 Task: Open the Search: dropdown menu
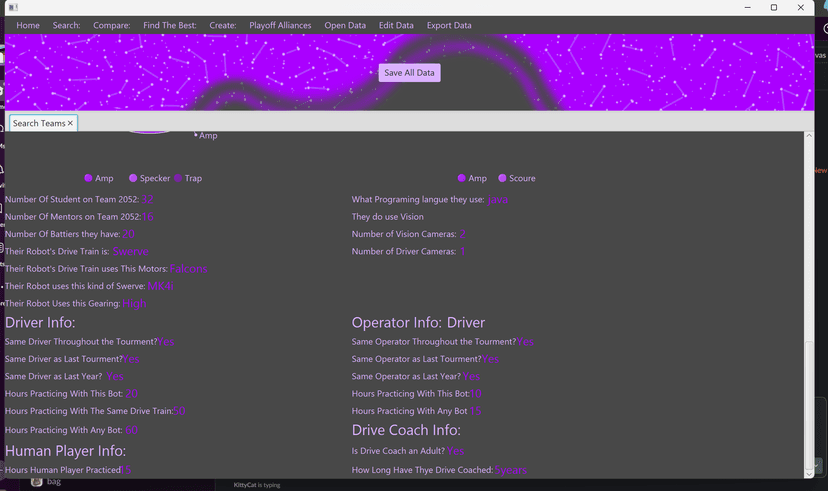(67, 25)
